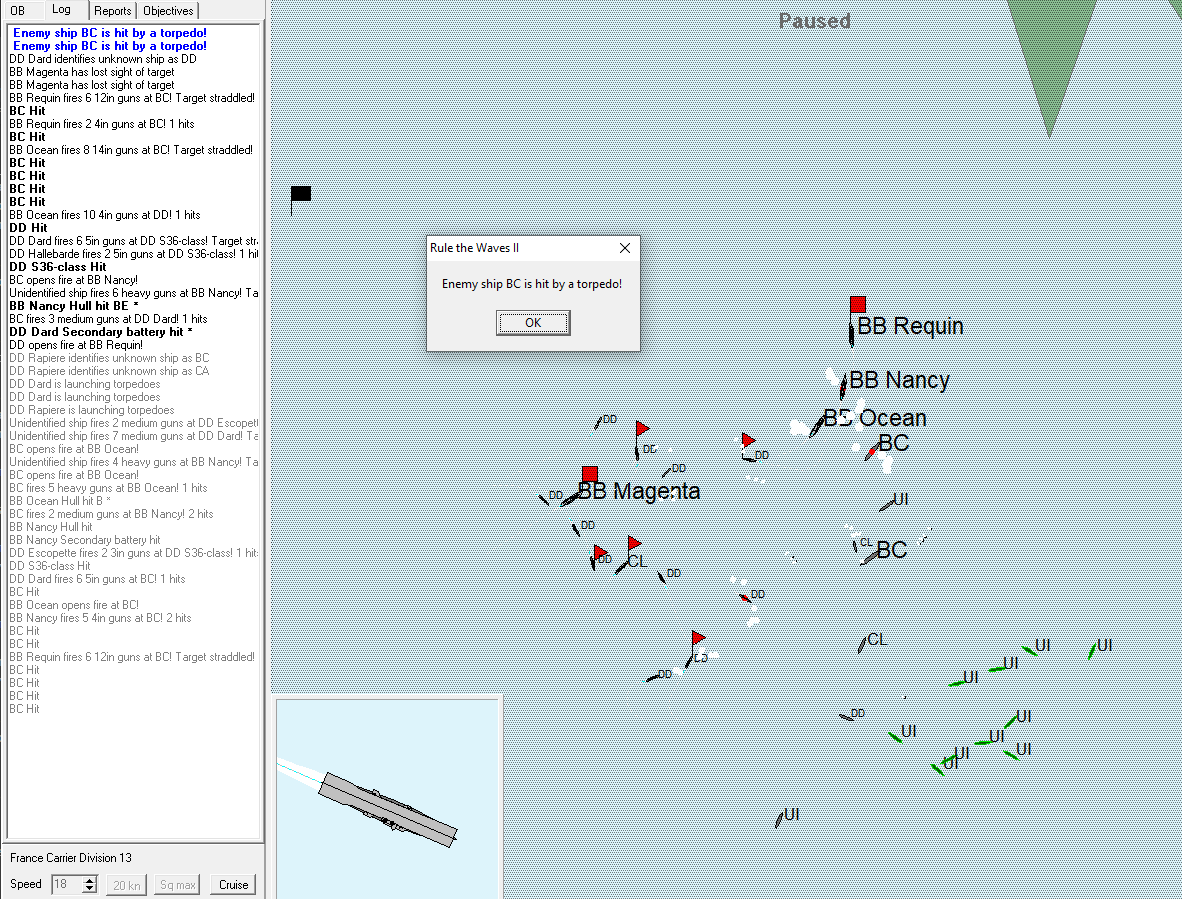Switch to the OB tab
Screen dimensions: 1182x899
click(17, 11)
